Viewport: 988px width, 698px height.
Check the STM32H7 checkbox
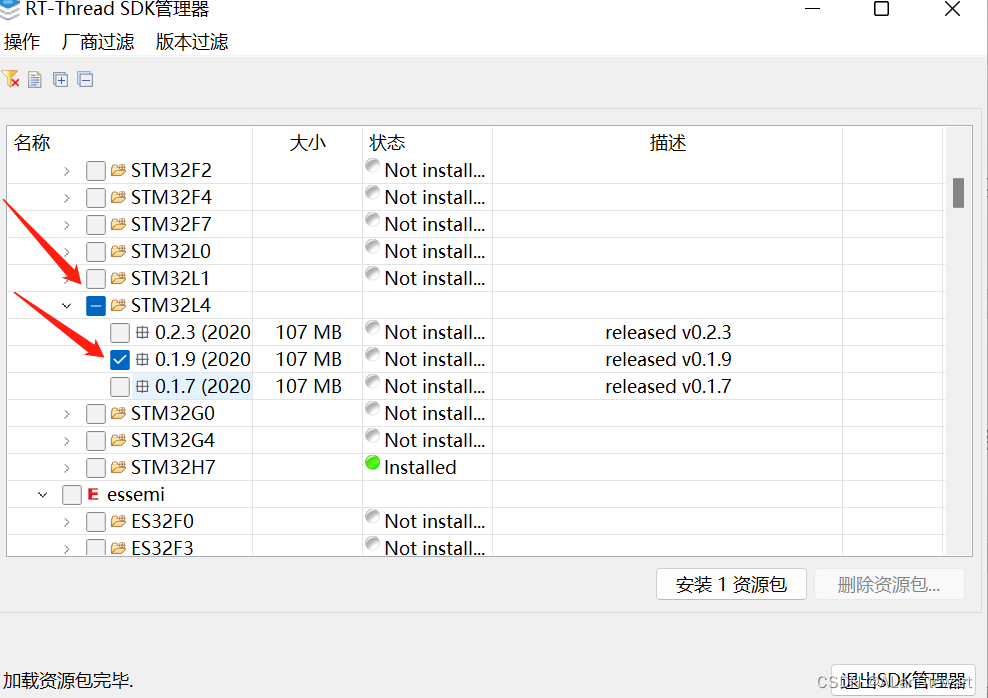pyautogui.click(x=96, y=467)
